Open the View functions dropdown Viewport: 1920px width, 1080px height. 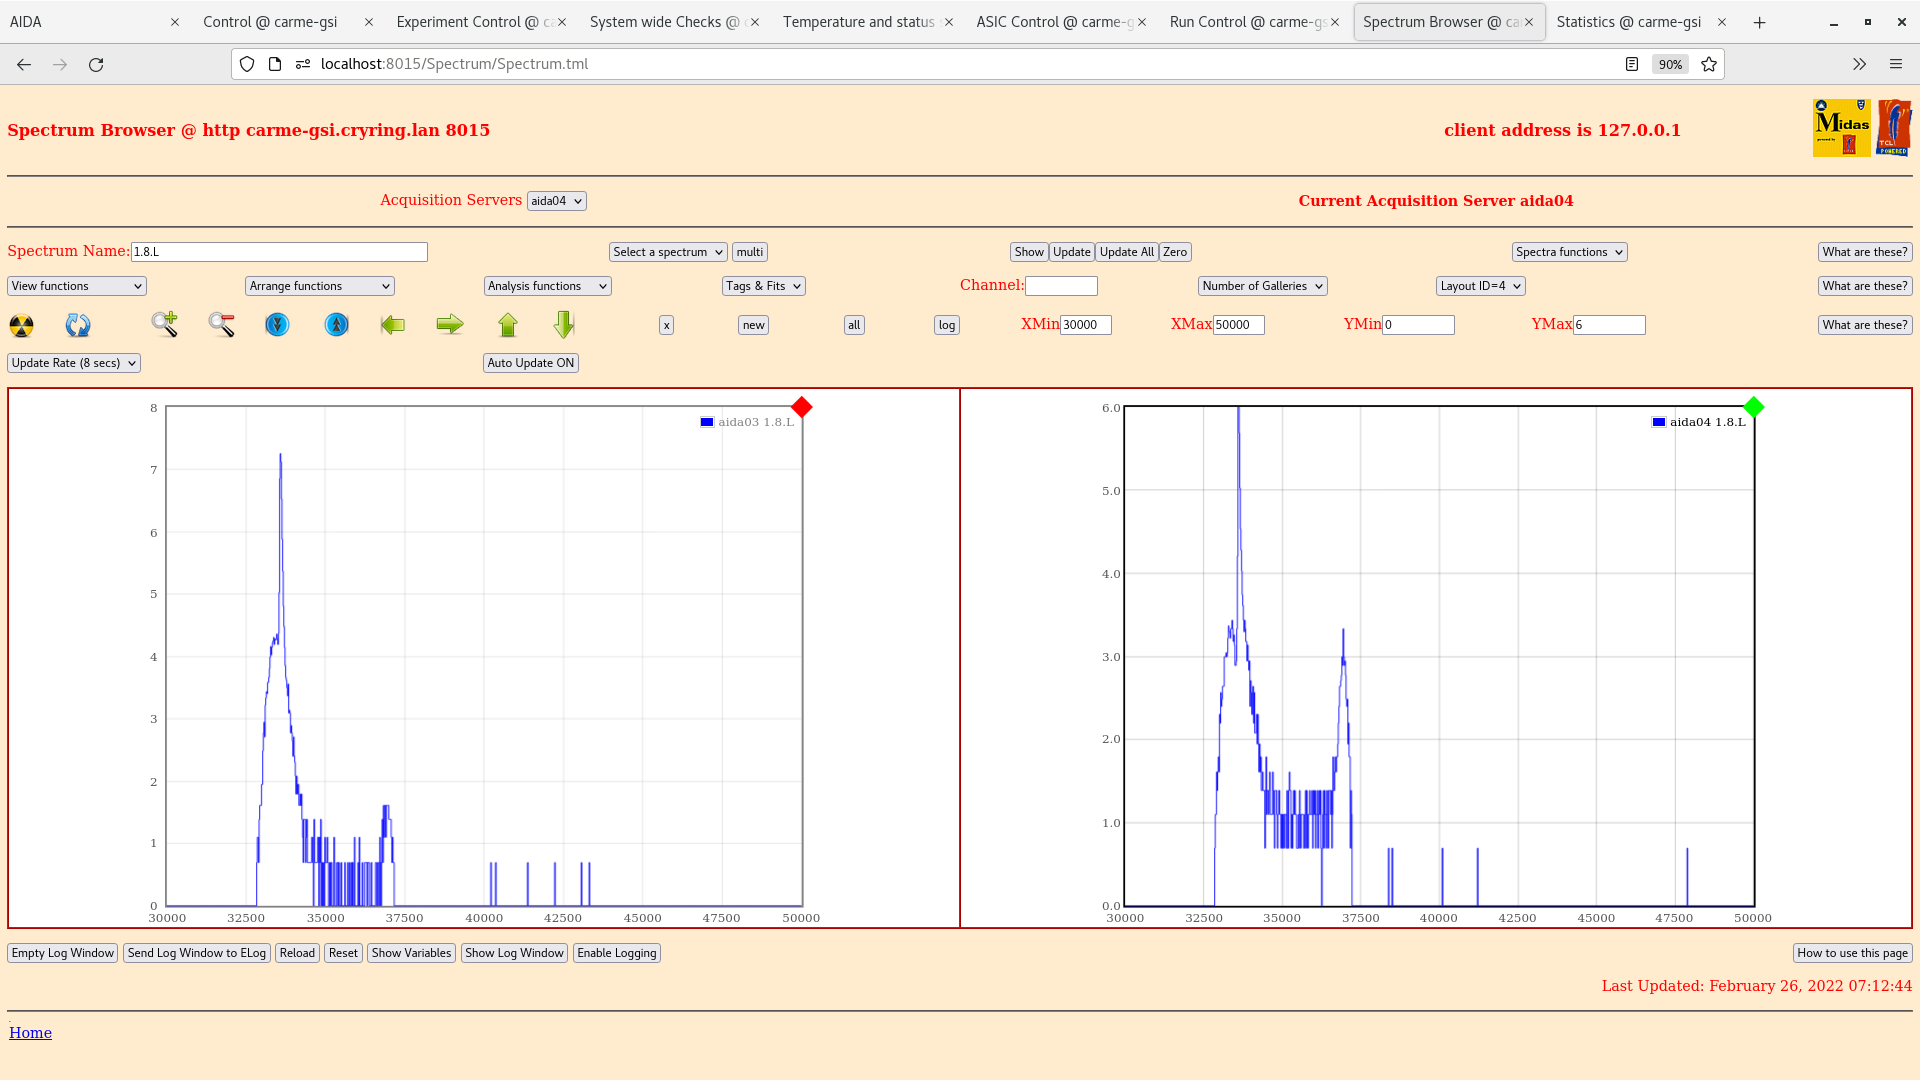click(x=77, y=286)
